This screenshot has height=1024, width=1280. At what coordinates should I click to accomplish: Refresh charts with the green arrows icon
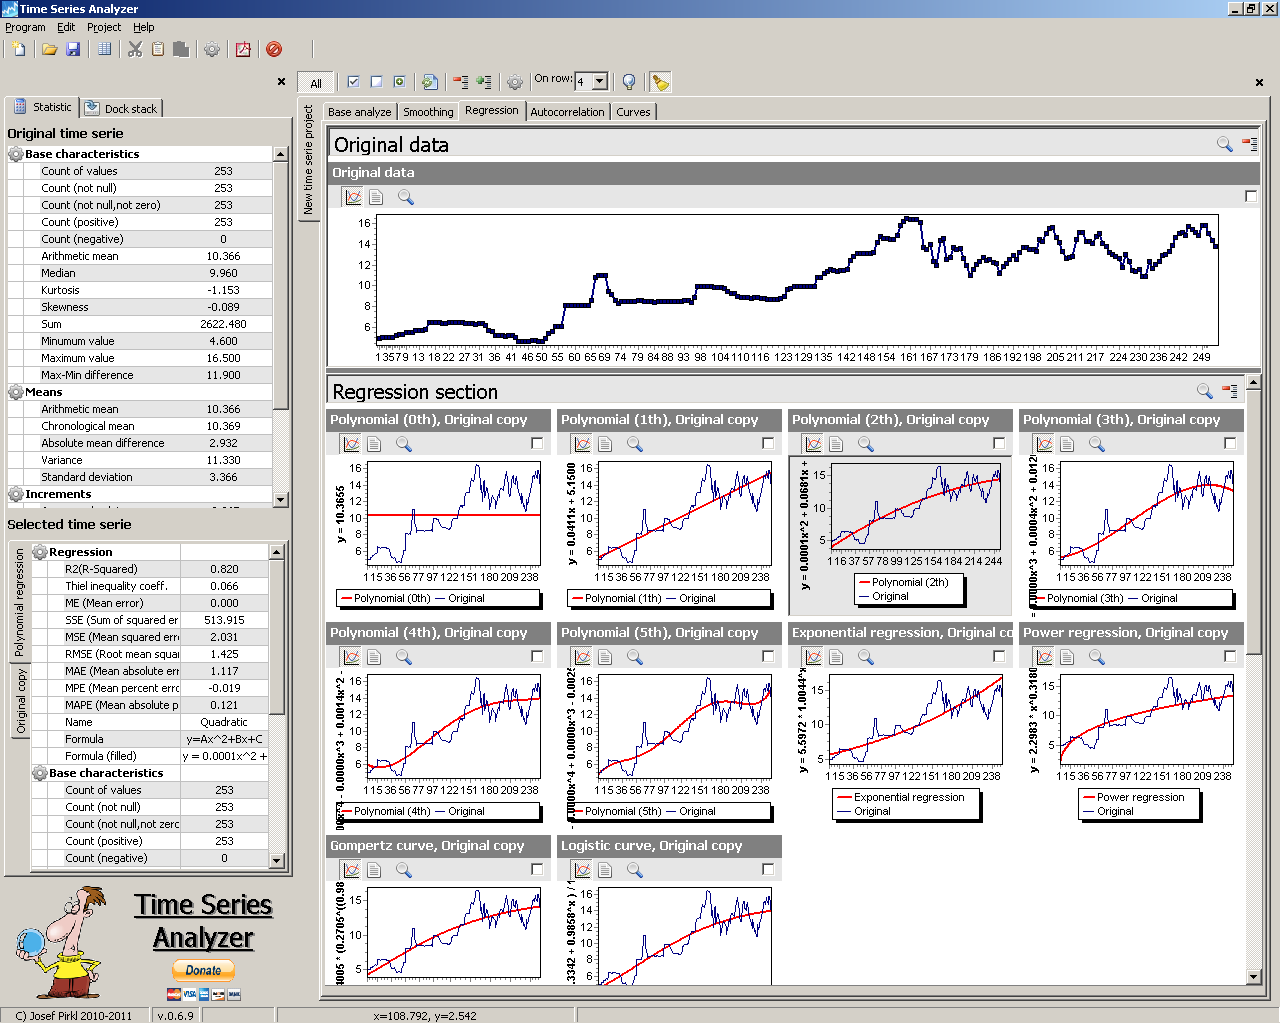(430, 82)
